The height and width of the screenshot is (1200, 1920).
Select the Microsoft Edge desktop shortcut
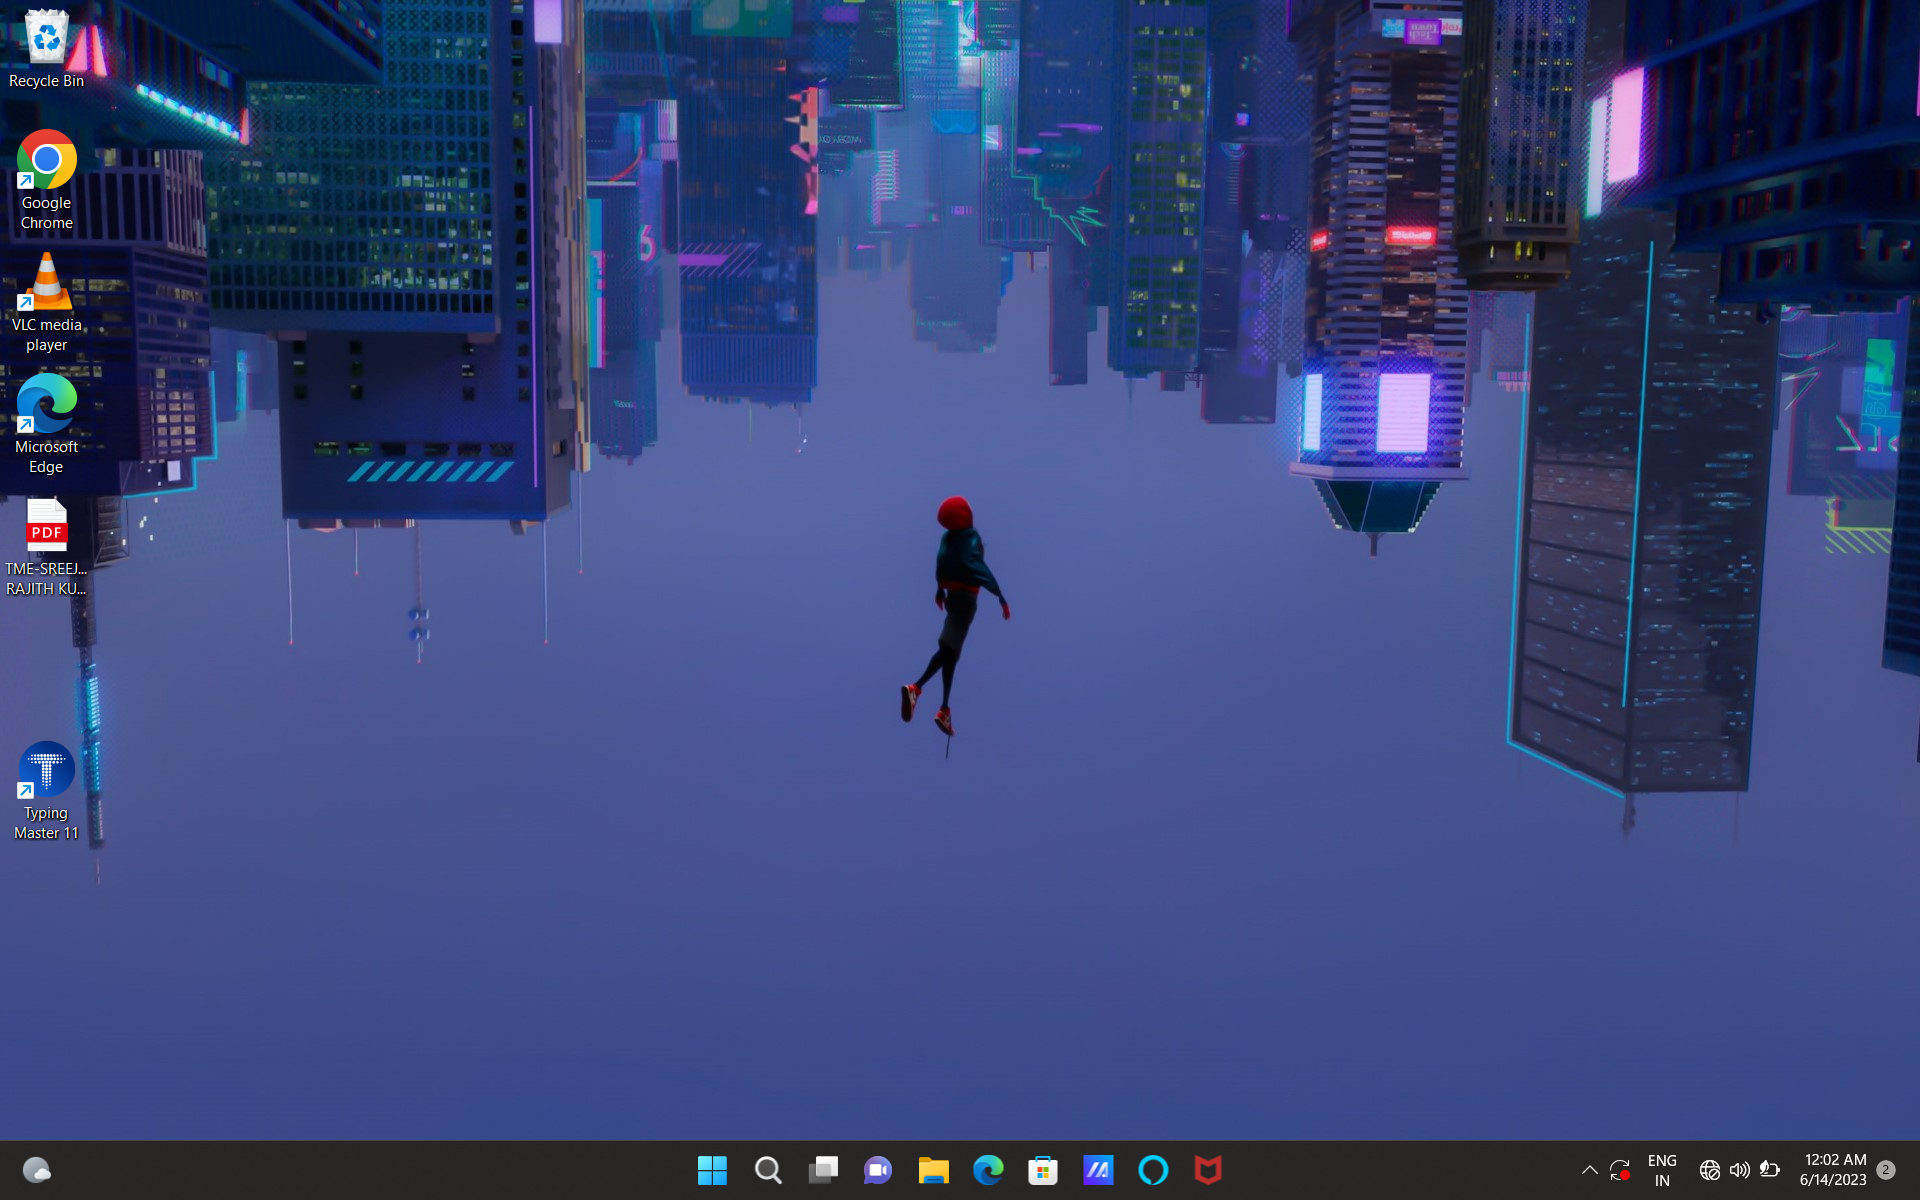[x=46, y=425]
